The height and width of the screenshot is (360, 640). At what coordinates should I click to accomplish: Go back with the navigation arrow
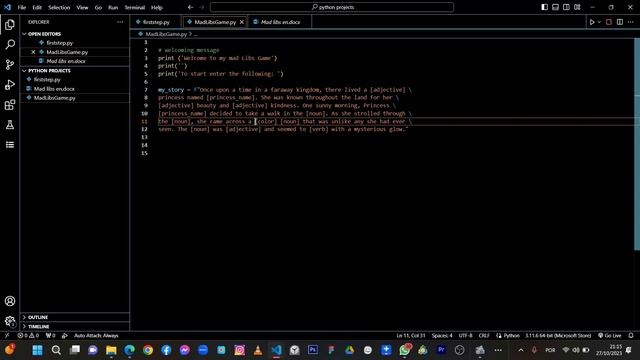[191, 7]
